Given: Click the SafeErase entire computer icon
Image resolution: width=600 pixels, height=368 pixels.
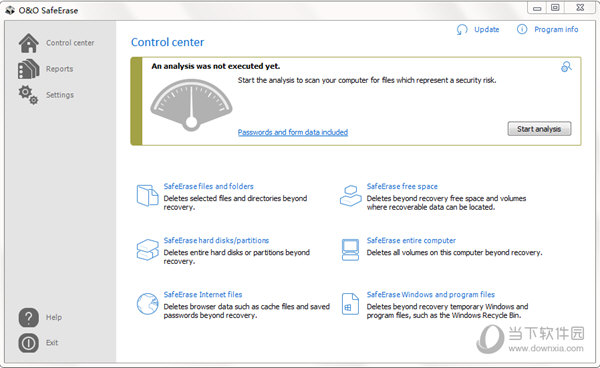Looking at the screenshot, I should click(x=351, y=250).
